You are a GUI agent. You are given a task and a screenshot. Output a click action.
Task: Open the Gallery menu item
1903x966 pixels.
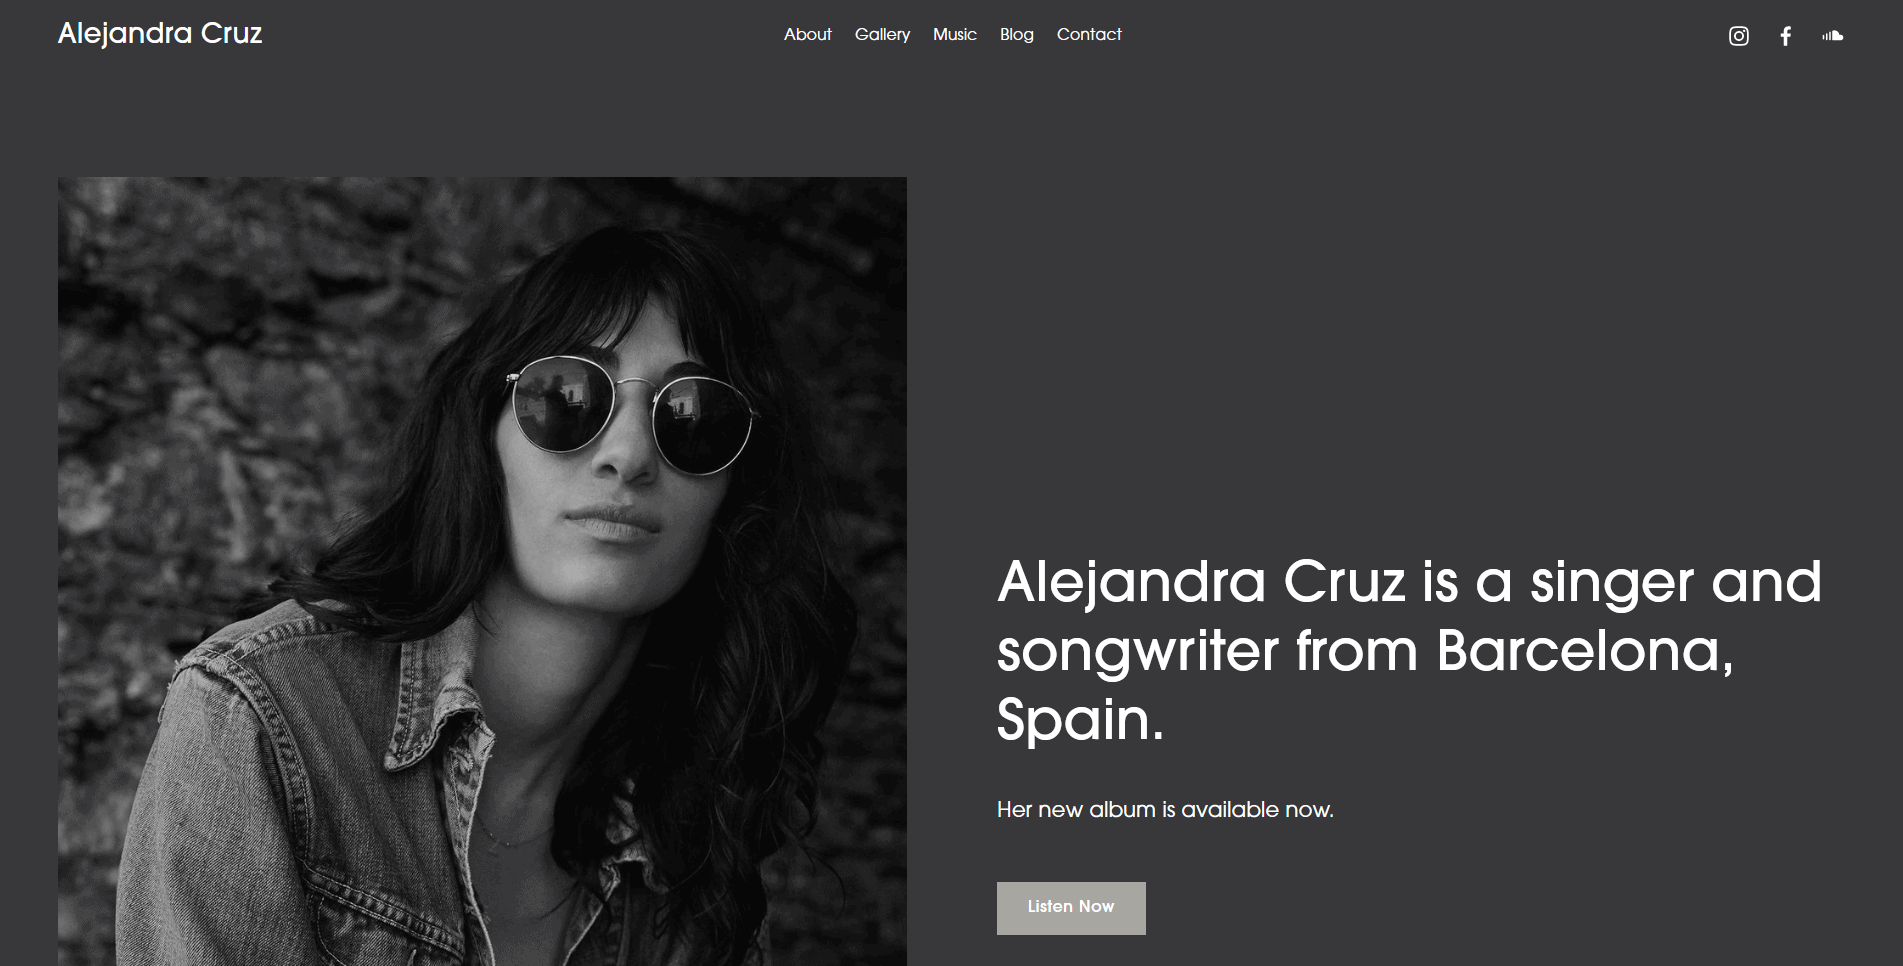[882, 34]
